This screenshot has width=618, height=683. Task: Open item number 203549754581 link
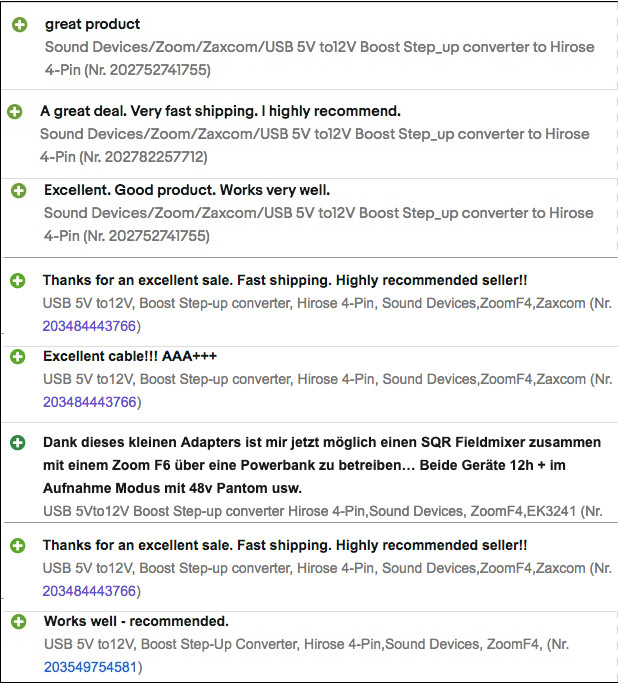[x=90, y=666]
